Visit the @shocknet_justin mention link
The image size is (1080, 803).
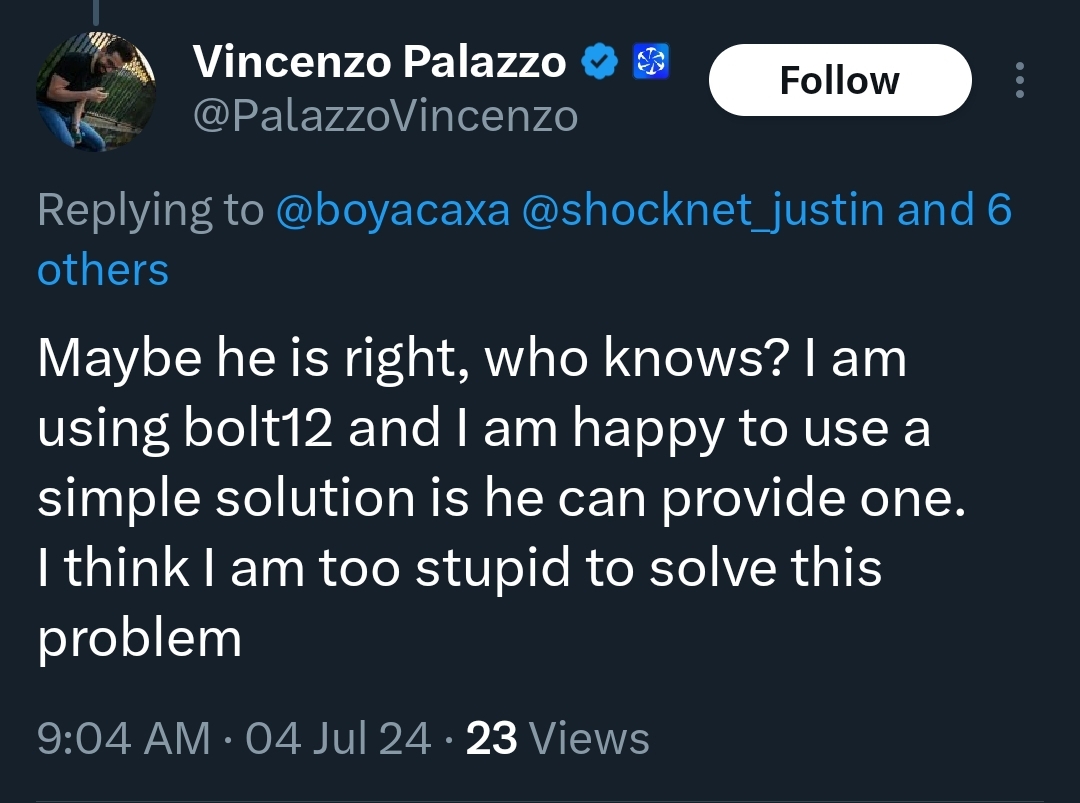click(x=704, y=211)
